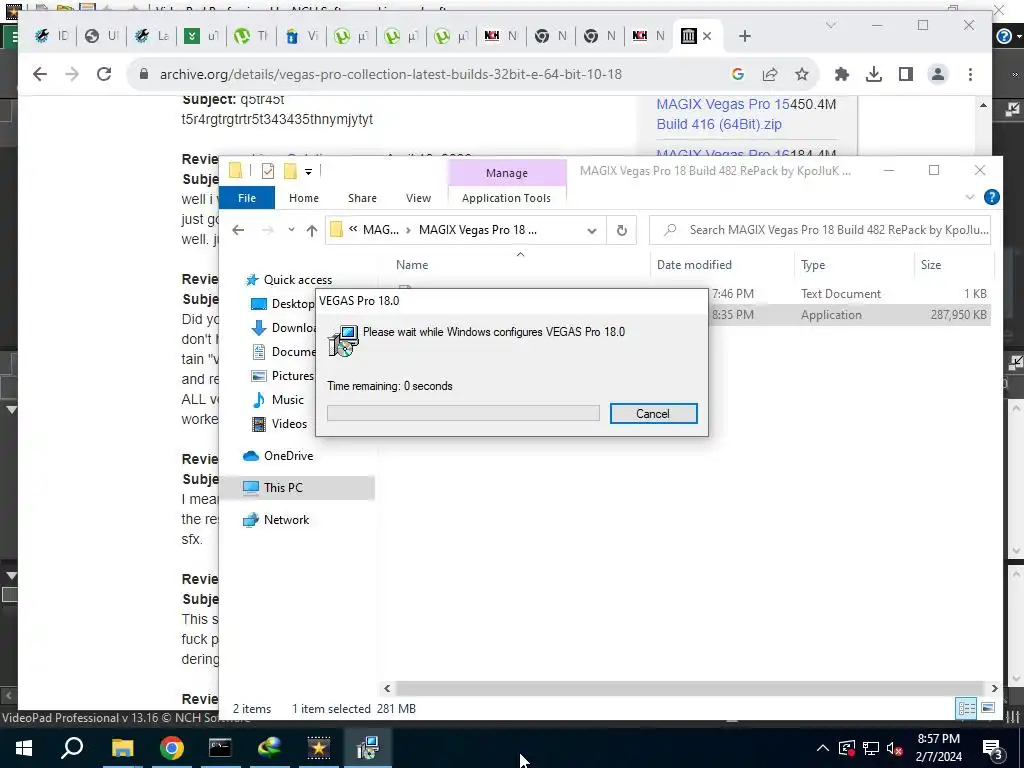Click New Folder icon in Explorer title bar
The image size is (1024, 768).
290,171
